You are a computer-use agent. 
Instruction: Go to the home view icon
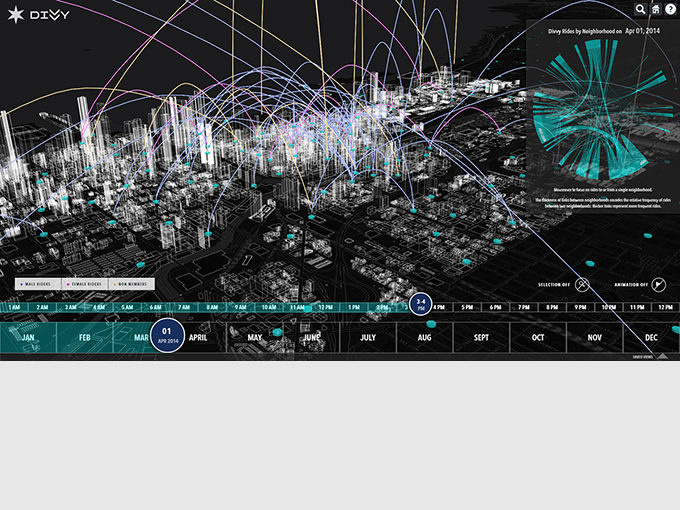[655, 9]
